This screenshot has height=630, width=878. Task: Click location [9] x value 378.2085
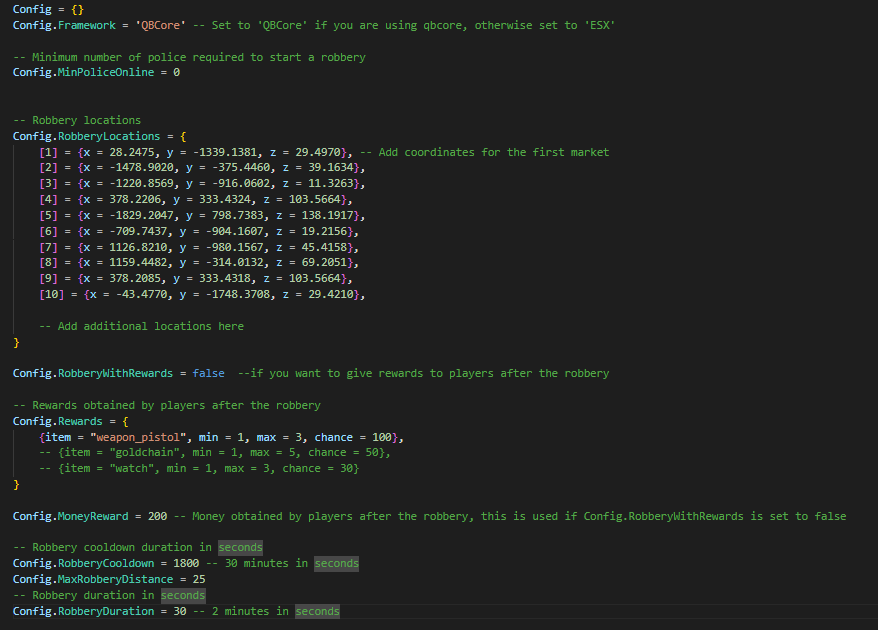[x=134, y=278]
